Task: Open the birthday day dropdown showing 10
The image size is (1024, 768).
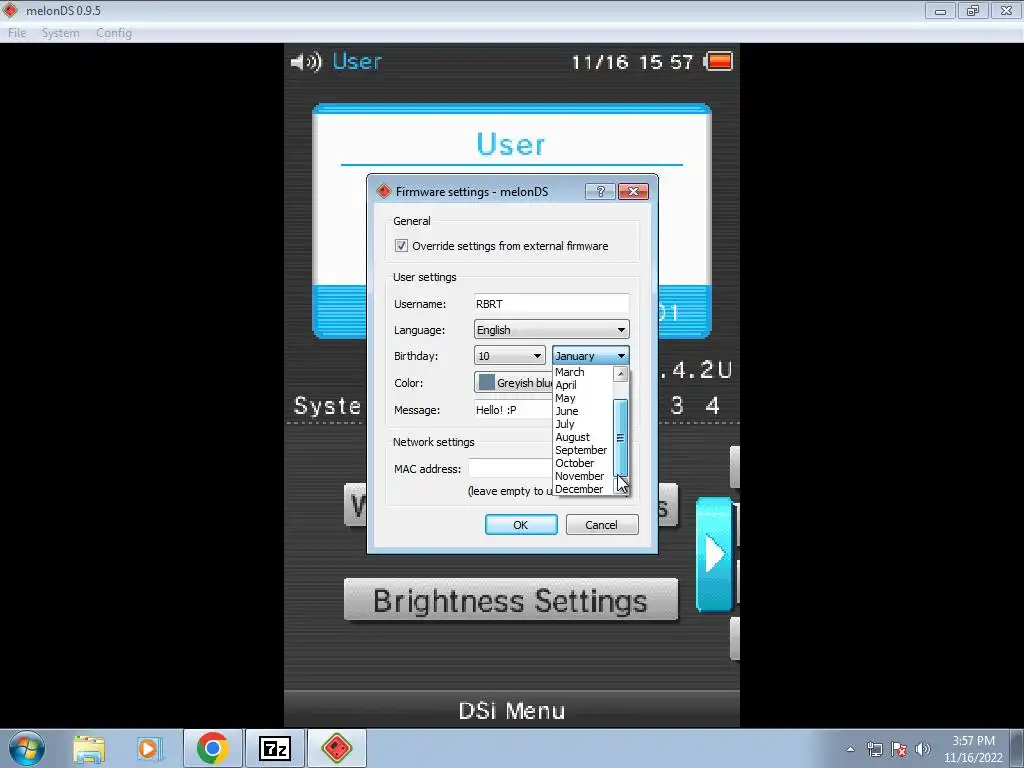Action: [x=509, y=356]
